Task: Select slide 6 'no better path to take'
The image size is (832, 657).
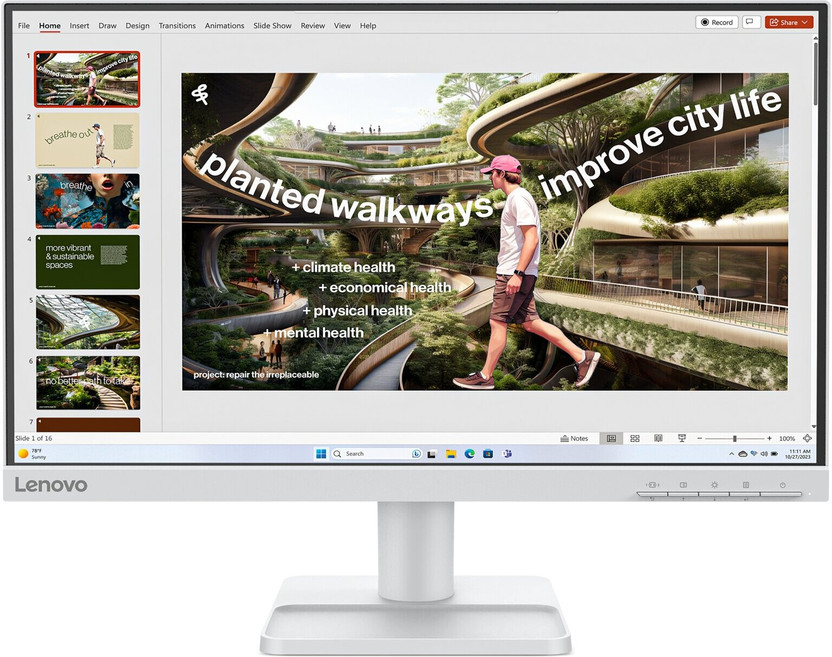Action: click(88, 383)
